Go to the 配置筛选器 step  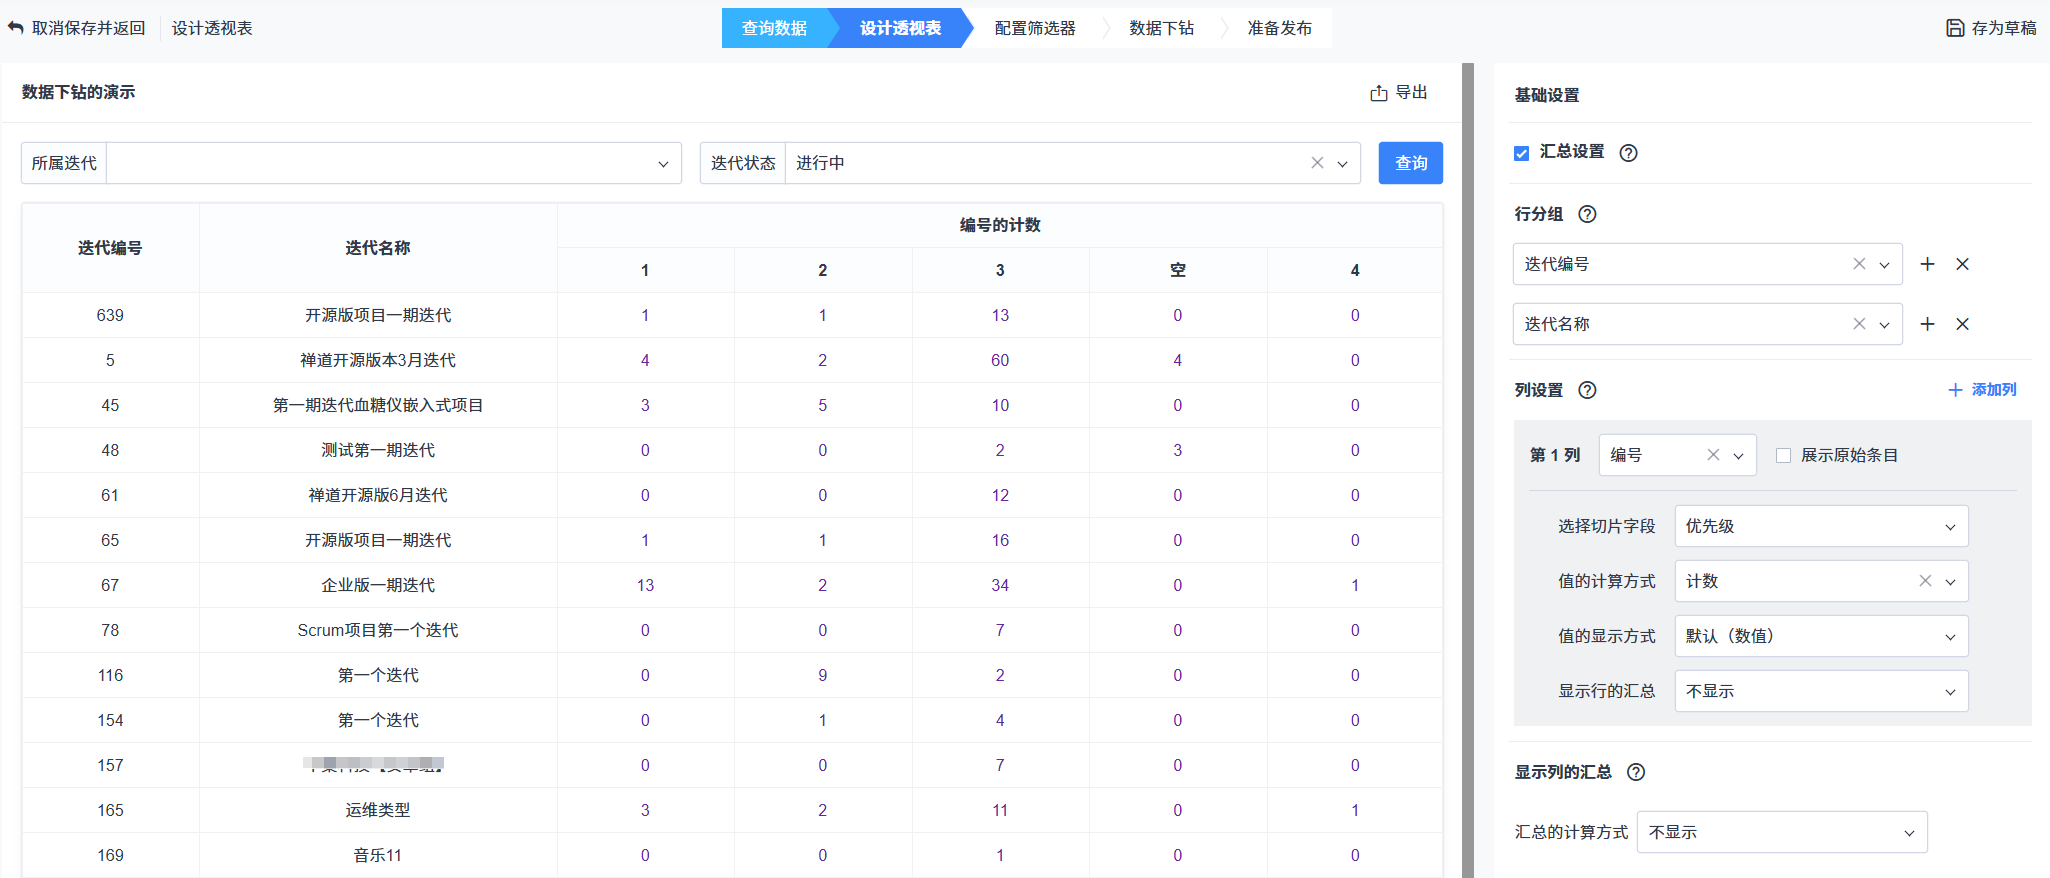[x=1035, y=28]
